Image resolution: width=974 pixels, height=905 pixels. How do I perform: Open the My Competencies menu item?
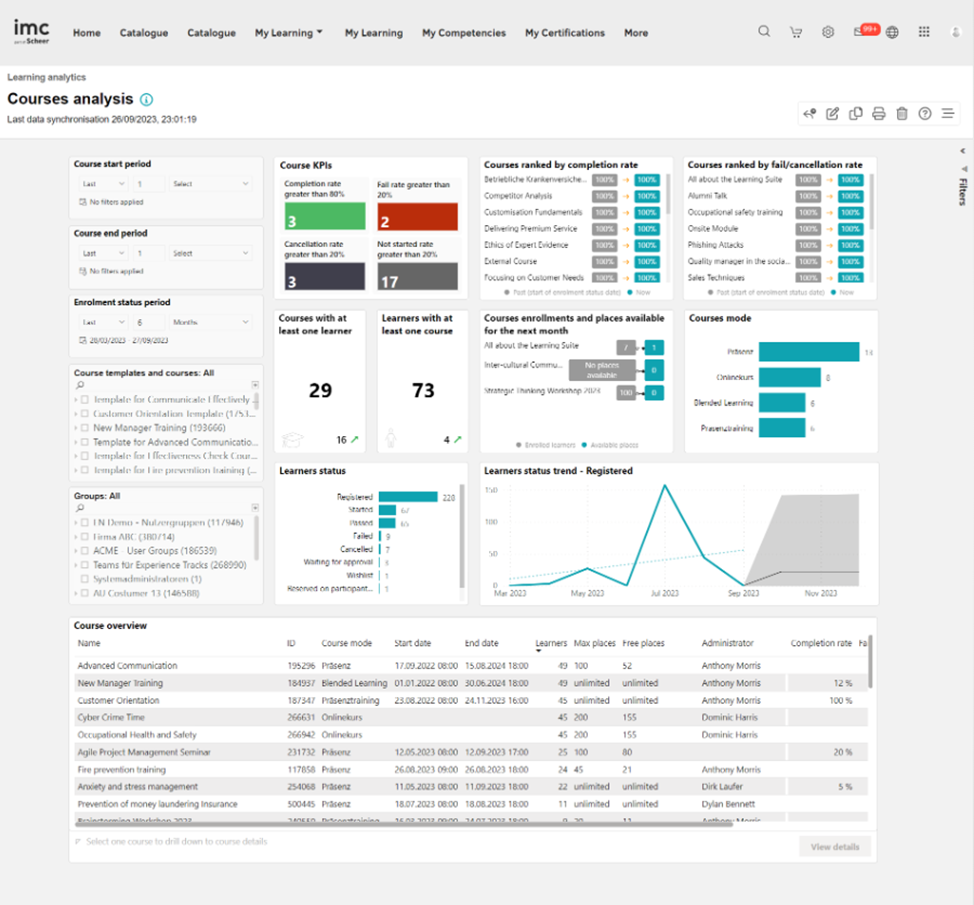click(x=463, y=33)
